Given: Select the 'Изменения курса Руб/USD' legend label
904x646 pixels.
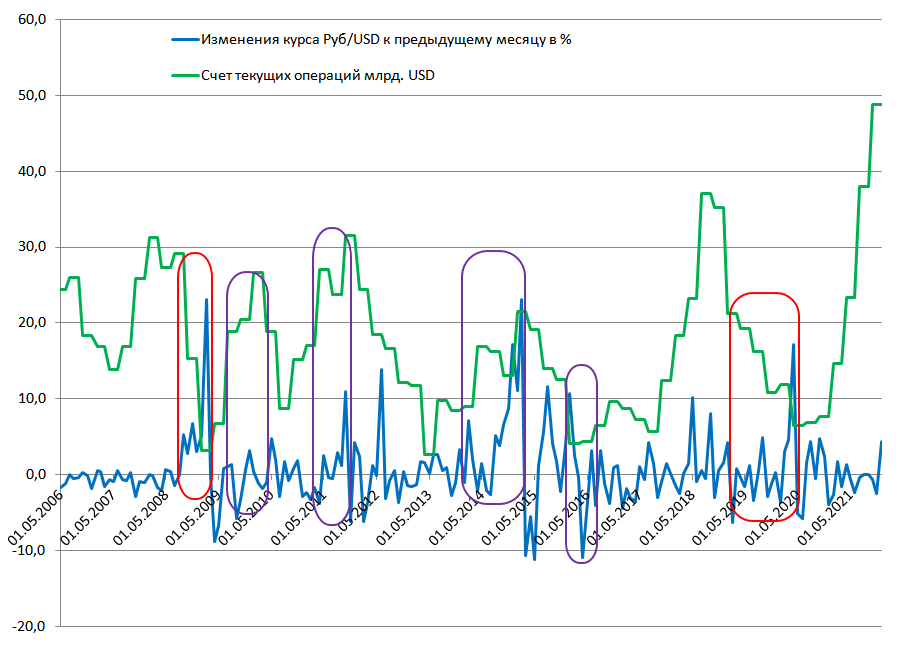Looking at the screenshot, I should pyautogui.click(x=386, y=40).
